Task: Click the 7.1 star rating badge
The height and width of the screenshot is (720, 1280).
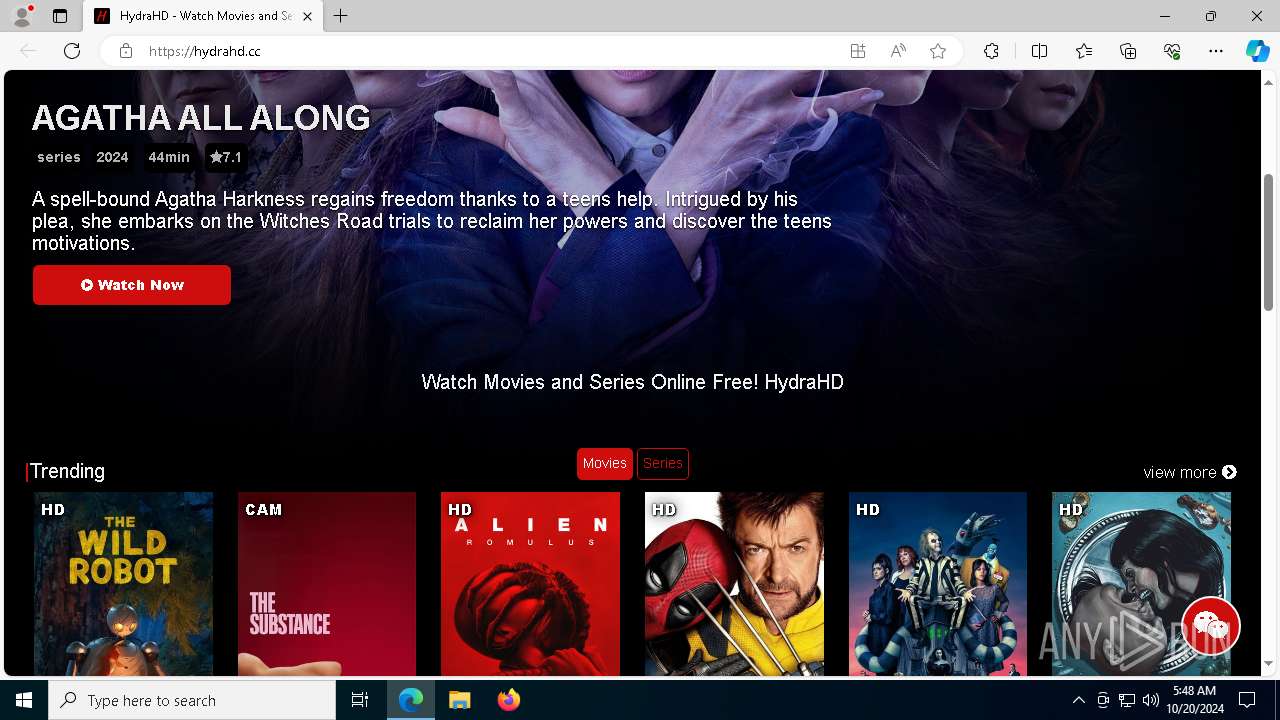Action: [x=226, y=157]
